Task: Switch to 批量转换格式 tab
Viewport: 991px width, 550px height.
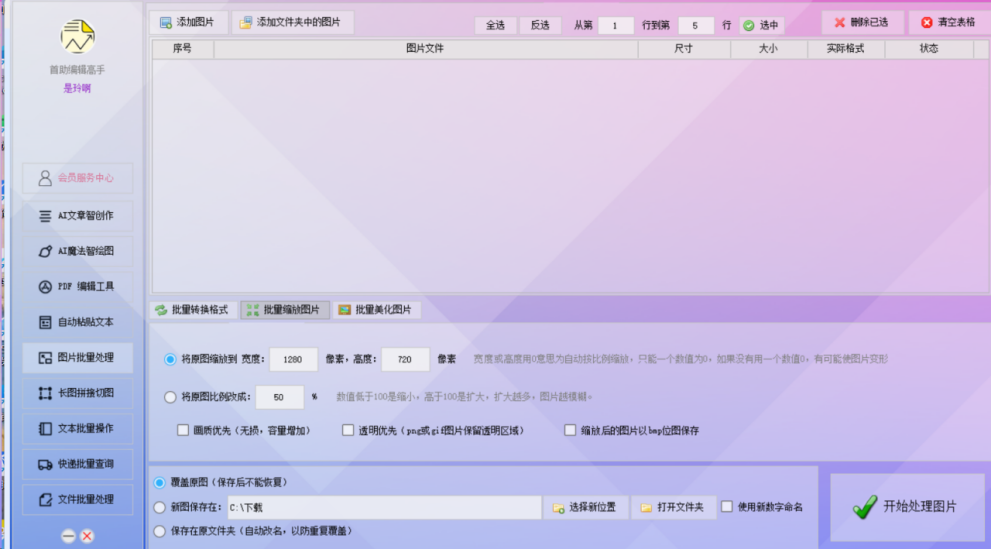Action: click(x=193, y=310)
